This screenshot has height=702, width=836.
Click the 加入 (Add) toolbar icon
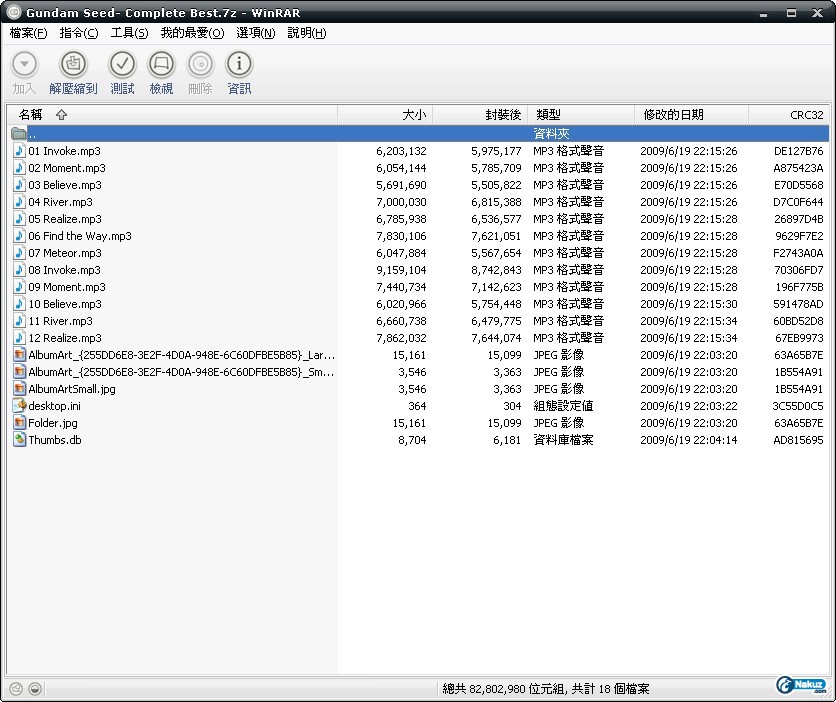click(24, 64)
